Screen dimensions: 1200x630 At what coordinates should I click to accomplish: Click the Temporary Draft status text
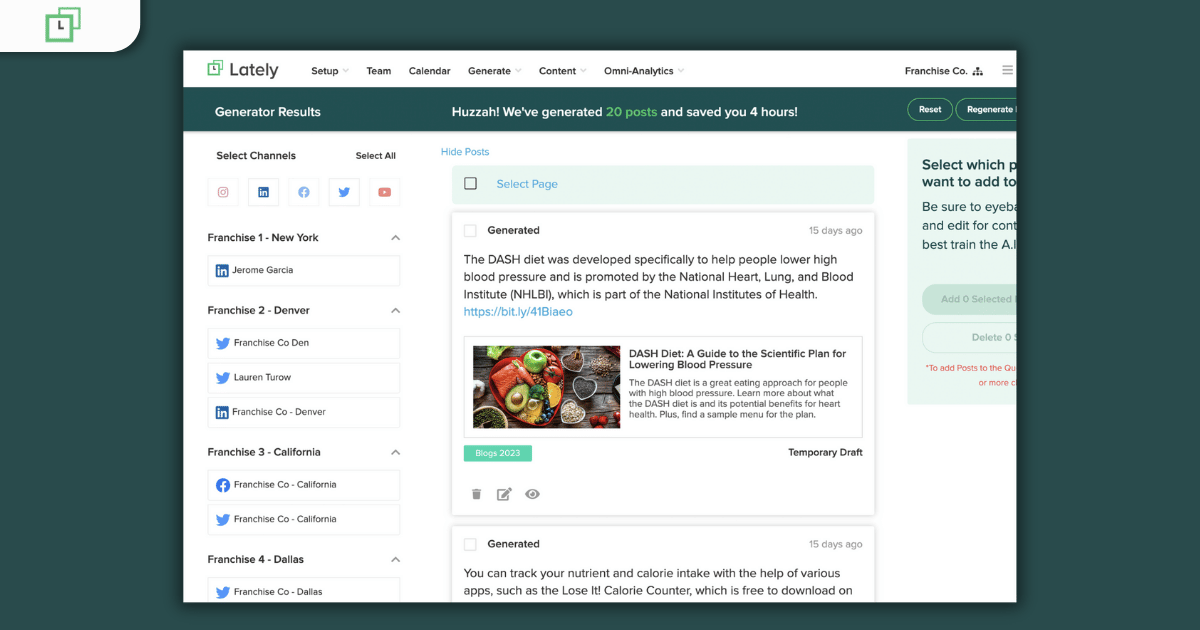point(825,453)
